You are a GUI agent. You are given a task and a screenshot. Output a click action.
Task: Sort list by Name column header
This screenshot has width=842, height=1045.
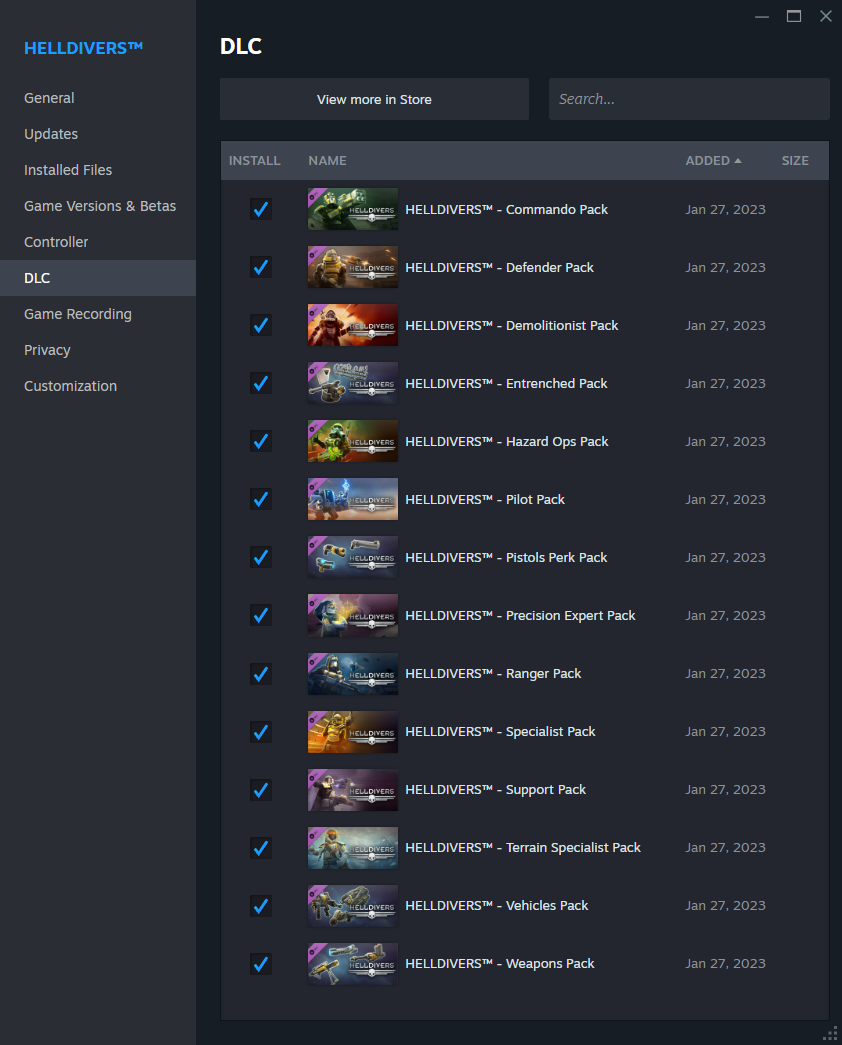tap(327, 161)
